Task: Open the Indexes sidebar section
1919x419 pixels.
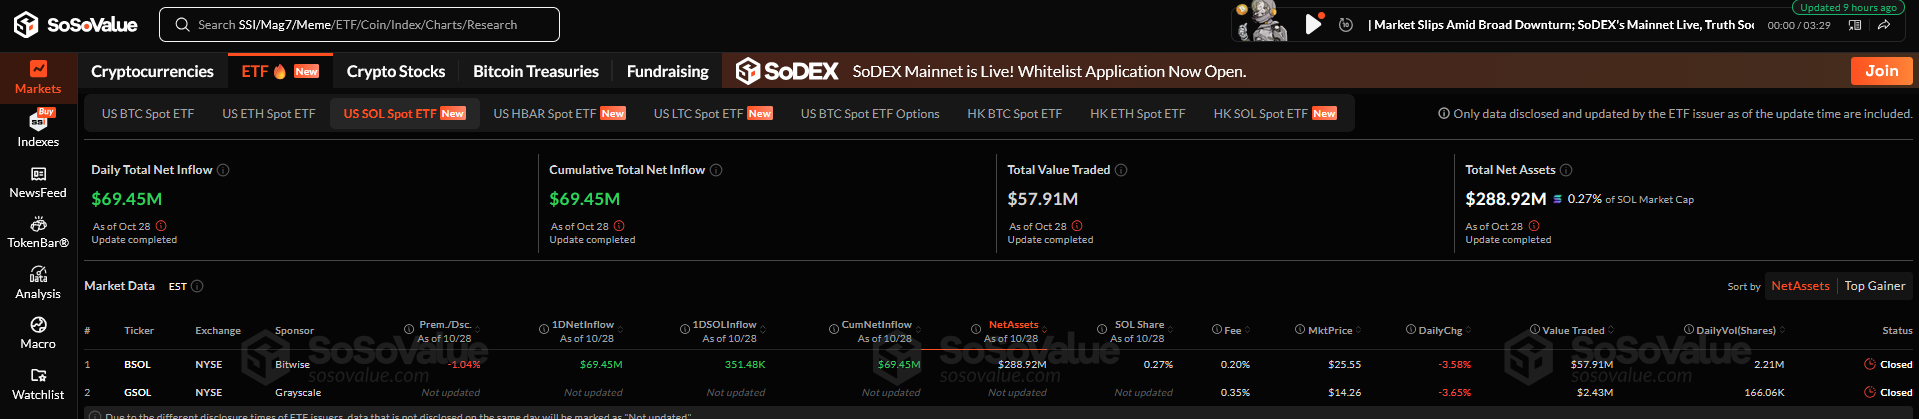Action: point(38,128)
